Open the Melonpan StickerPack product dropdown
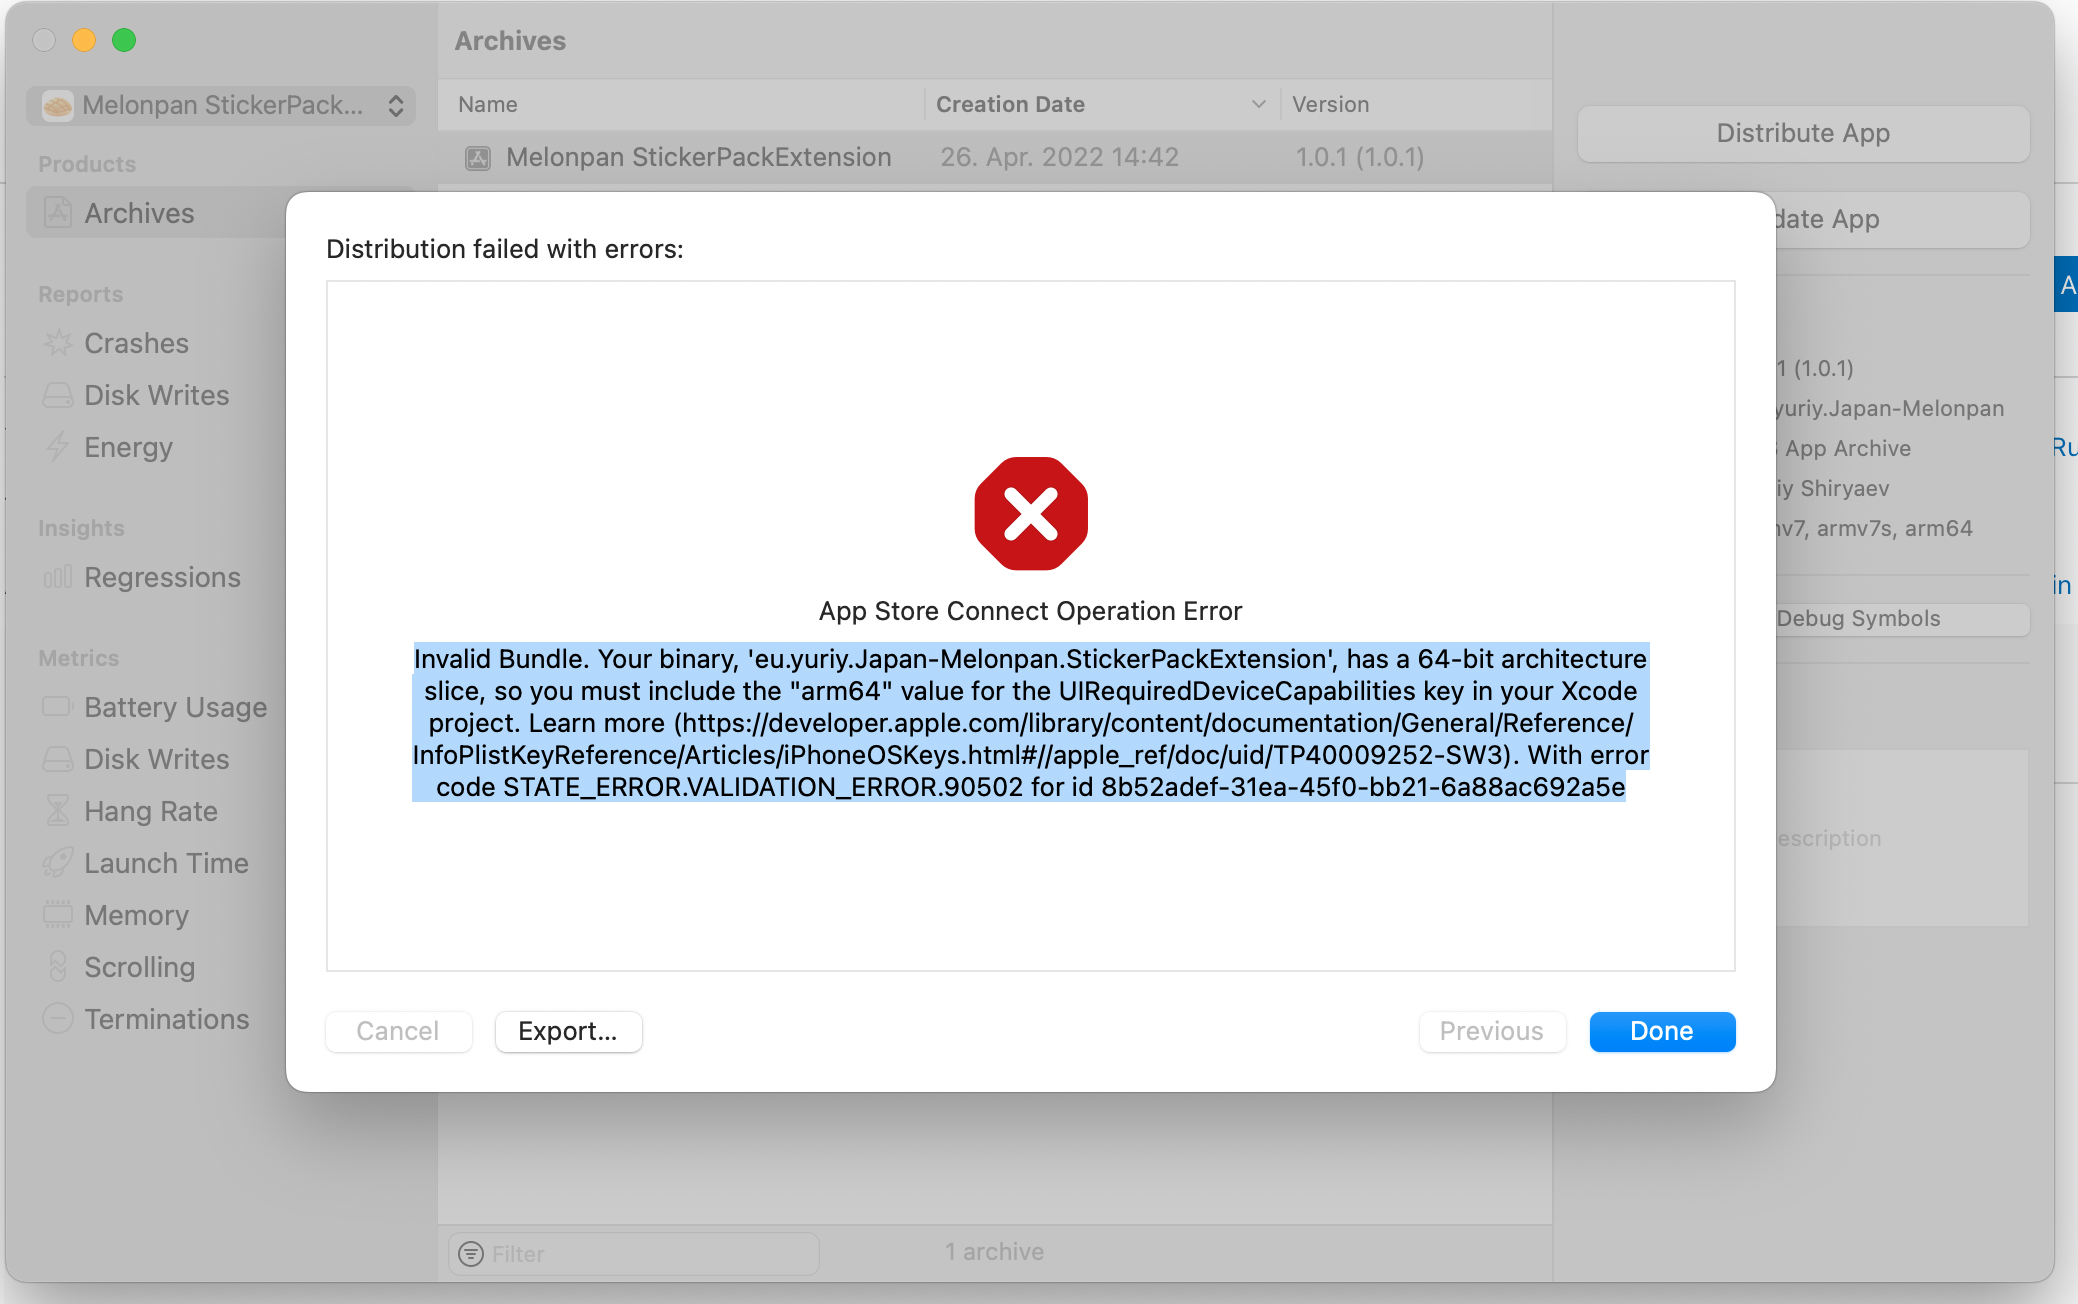The width and height of the screenshot is (2078, 1304). click(222, 105)
